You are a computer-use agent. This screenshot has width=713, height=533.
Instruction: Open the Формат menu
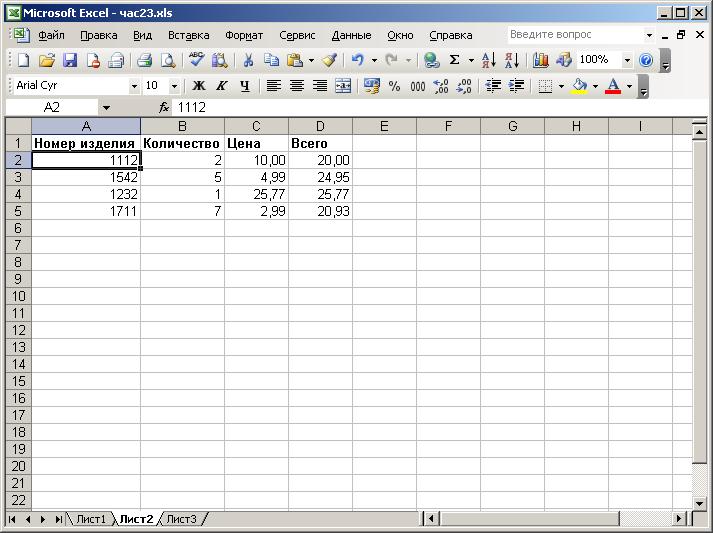(x=244, y=35)
